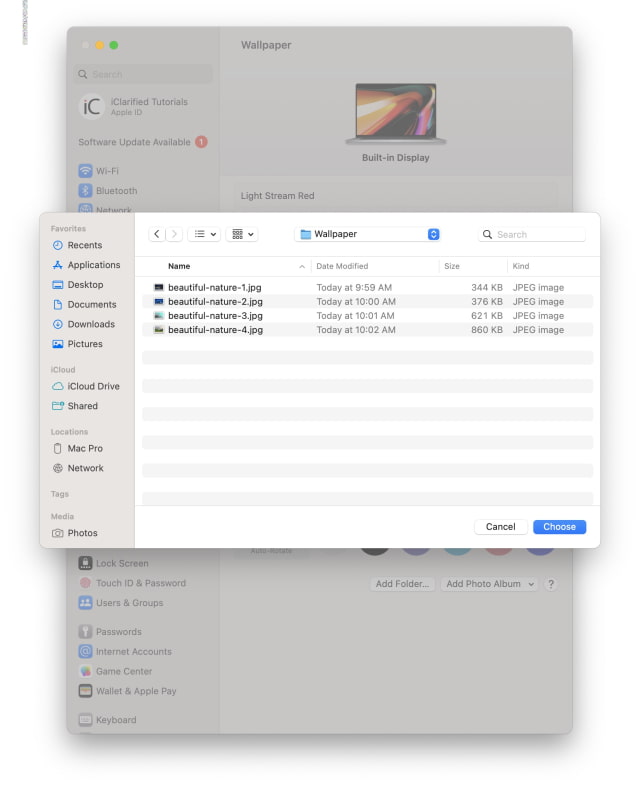Viewport: 640px width, 786px height.
Task: Click the Choose button
Action: pyautogui.click(x=559, y=527)
